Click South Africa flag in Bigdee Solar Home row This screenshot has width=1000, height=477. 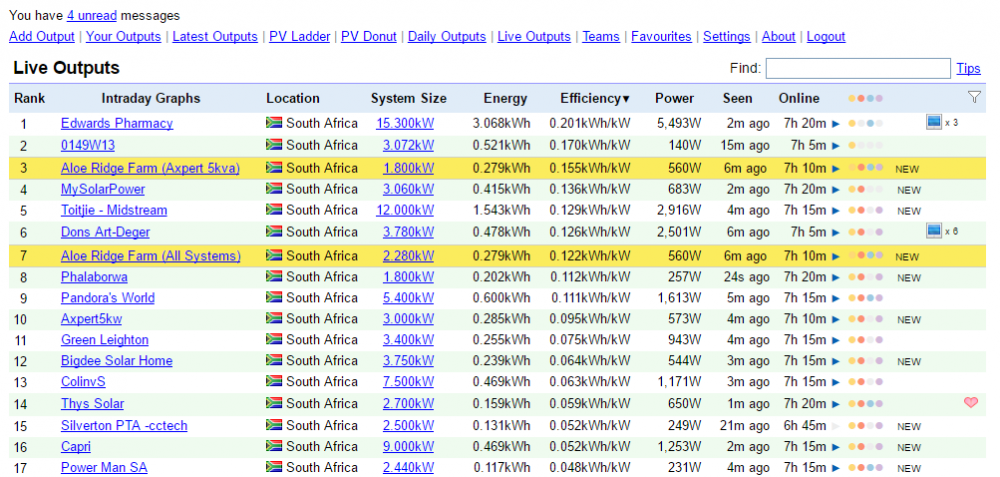pyautogui.click(x=274, y=360)
